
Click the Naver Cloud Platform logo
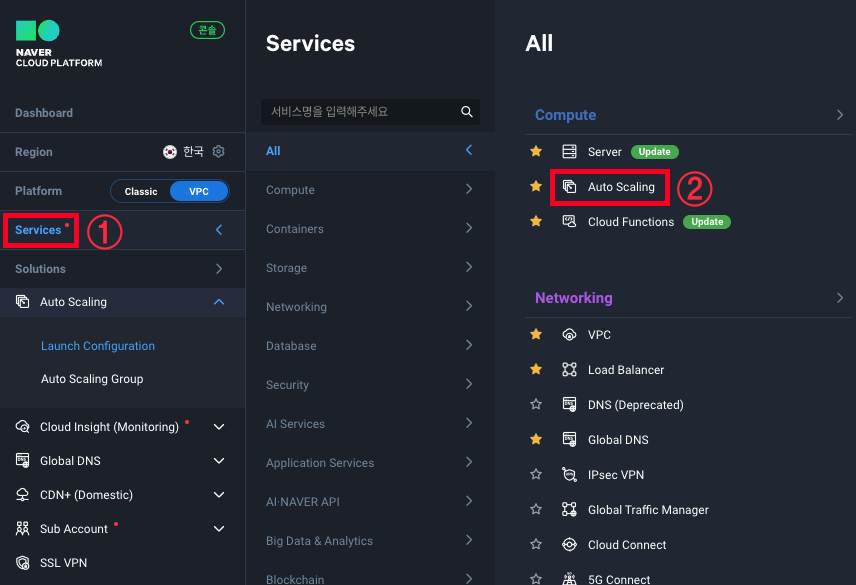pyautogui.click(x=58, y=44)
